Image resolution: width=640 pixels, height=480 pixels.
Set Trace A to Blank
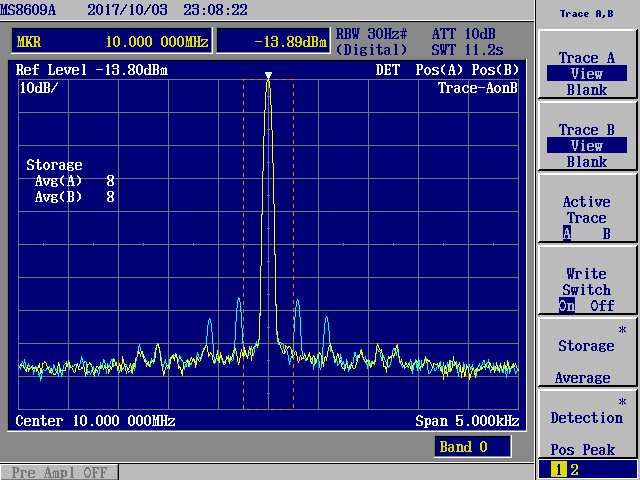(x=587, y=90)
